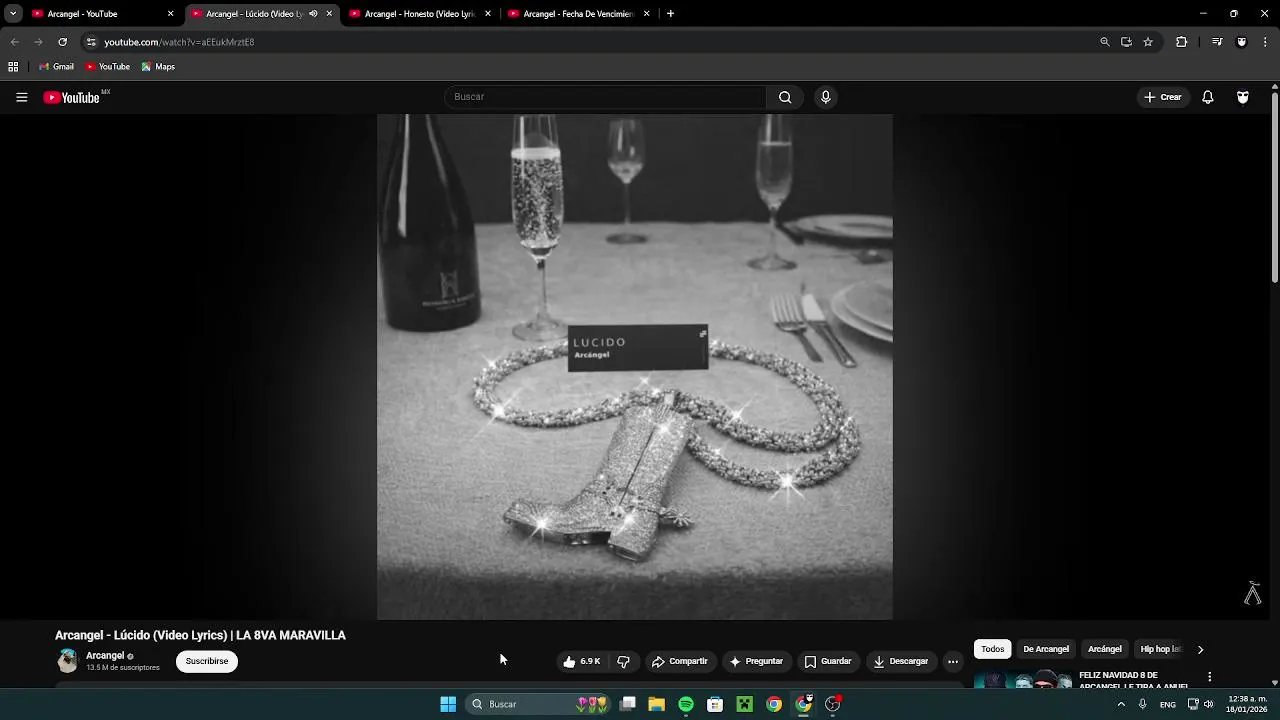Screen dimensions: 1280x720
Task: Open the YouTube account avatar menu
Action: pyautogui.click(x=1243, y=97)
